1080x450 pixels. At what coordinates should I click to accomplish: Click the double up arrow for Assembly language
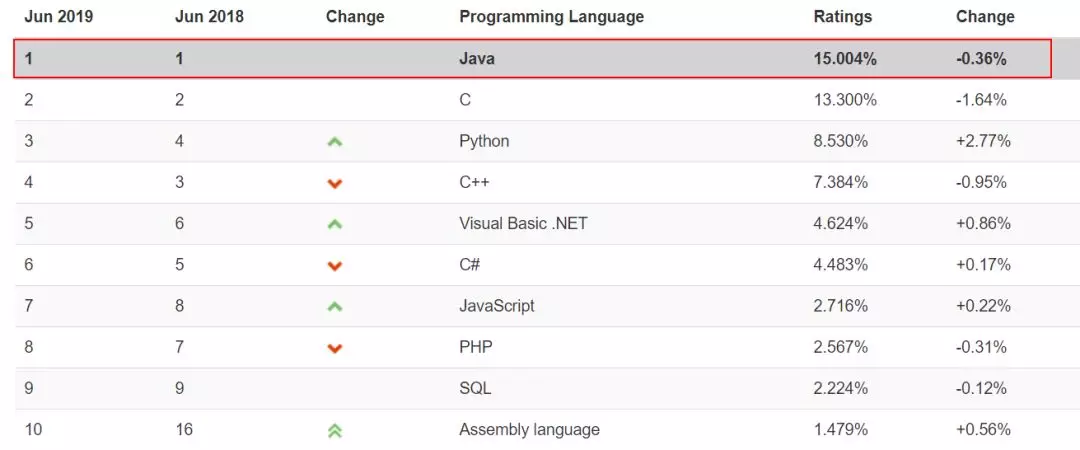coord(335,430)
